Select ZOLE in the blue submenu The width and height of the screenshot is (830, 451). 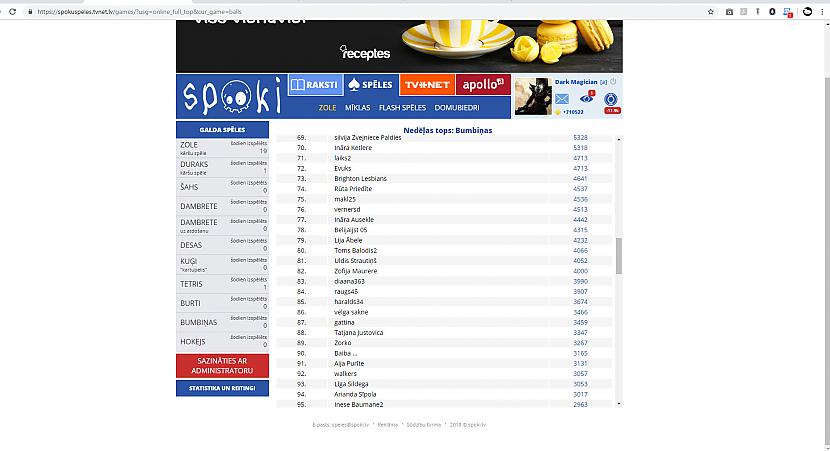tap(327, 107)
